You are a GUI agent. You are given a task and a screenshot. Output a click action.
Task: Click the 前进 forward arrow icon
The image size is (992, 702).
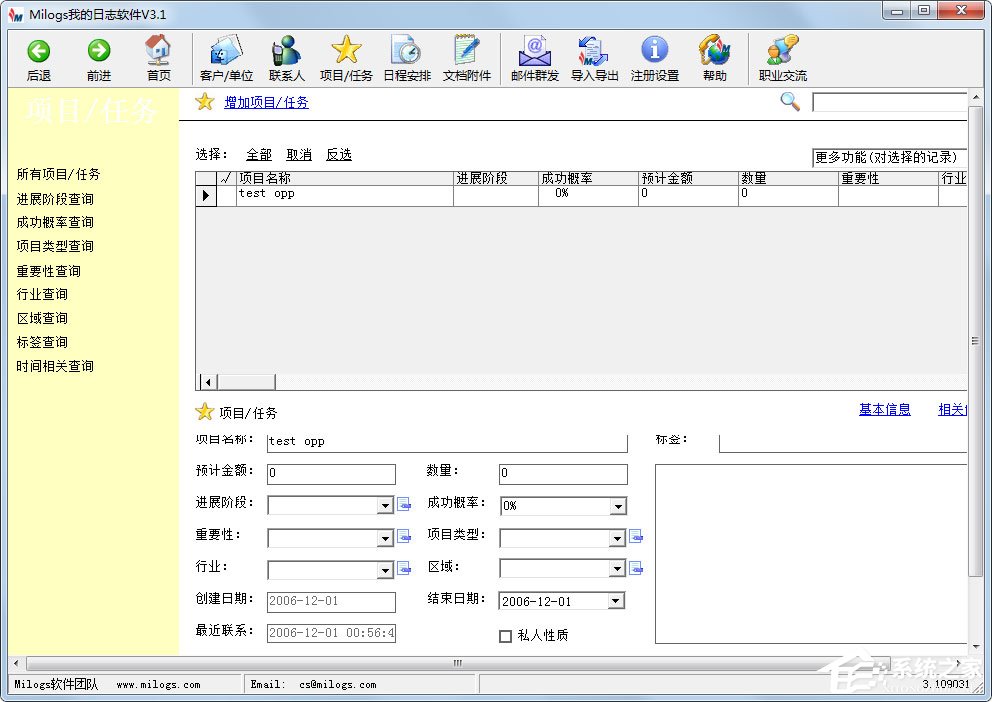pos(99,51)
